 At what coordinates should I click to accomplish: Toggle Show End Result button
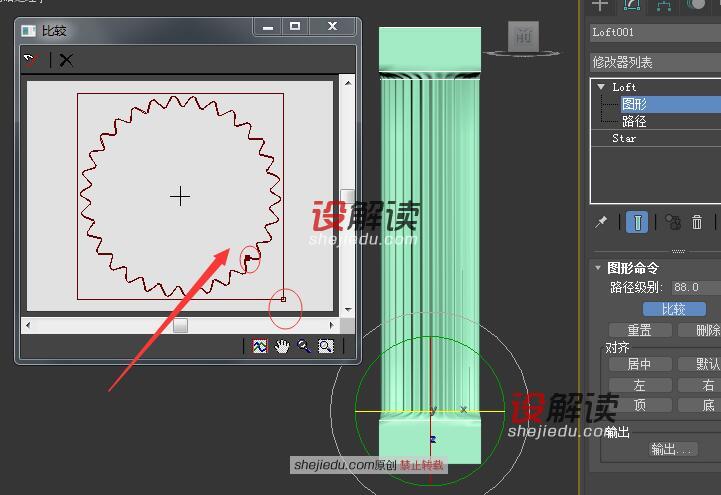point(636,223)
